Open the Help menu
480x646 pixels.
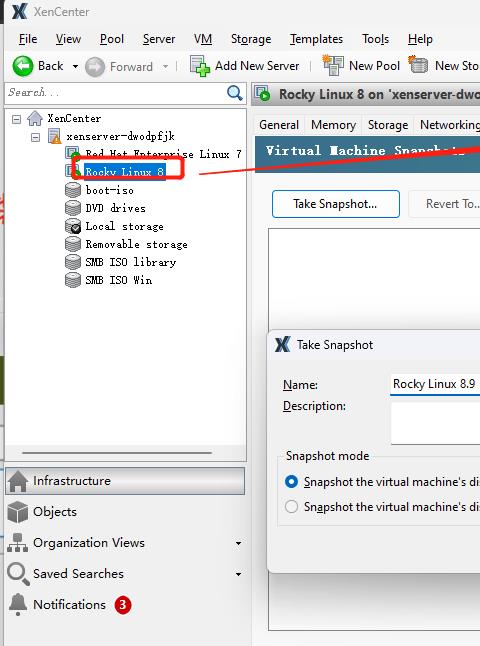pos(420,39)
